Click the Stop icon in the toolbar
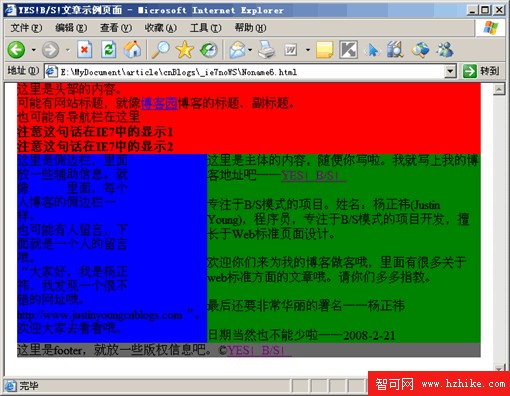Screen dimensions: 510x396 click(85, 50)
